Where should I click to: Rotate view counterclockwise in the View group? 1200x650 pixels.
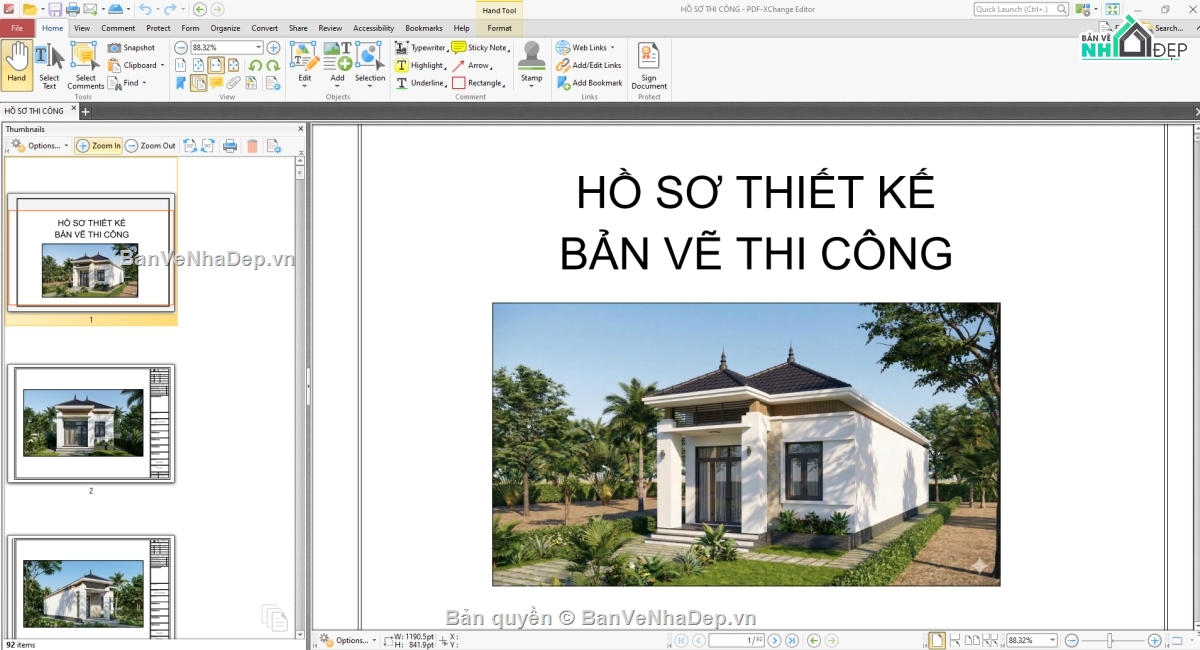pyautogui.click(x=255, y=65)
